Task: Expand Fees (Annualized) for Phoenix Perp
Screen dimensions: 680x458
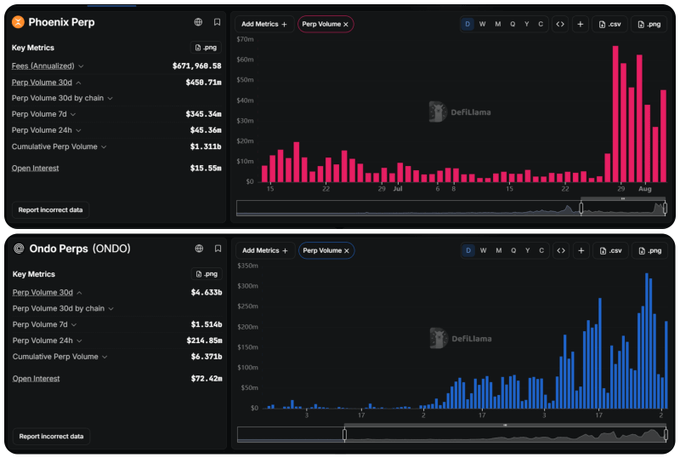Action: [81, 66]
